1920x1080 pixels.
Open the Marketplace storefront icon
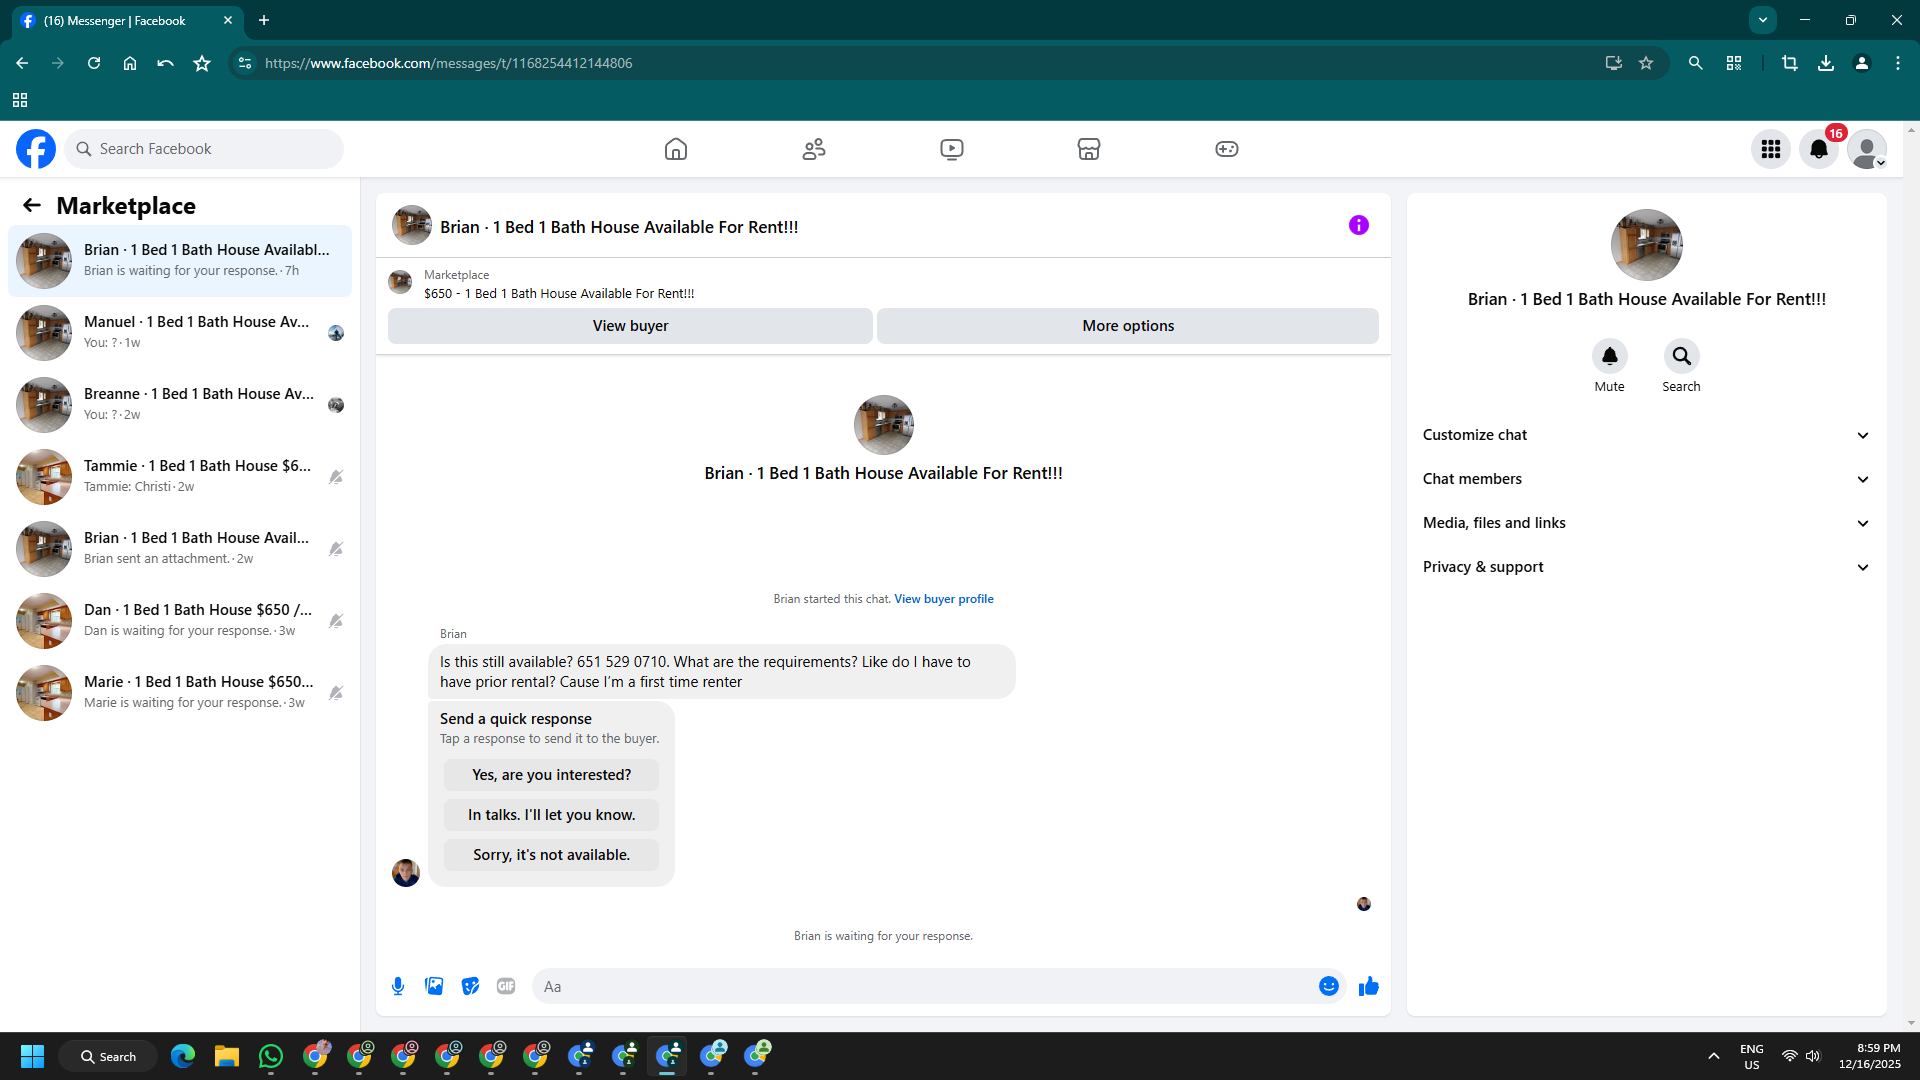point(1089,149)
